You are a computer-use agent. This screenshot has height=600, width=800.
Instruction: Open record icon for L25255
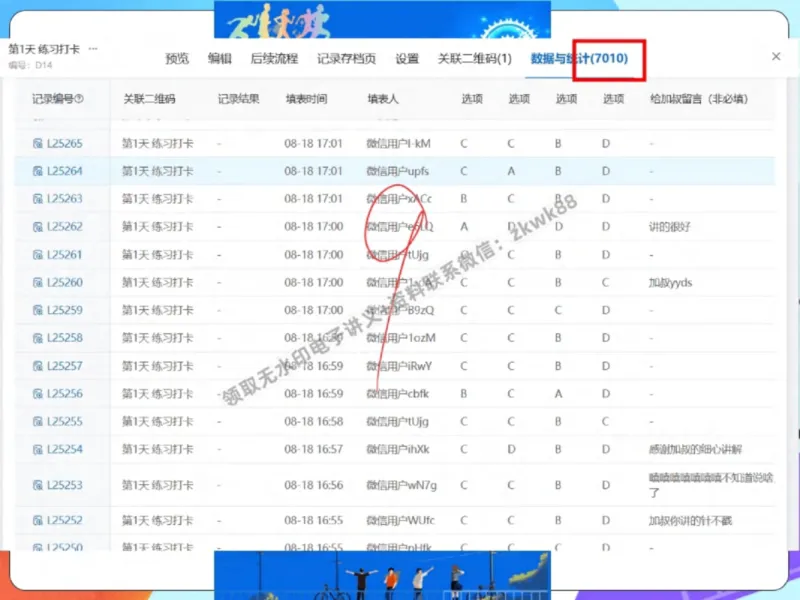coord(38,421)
